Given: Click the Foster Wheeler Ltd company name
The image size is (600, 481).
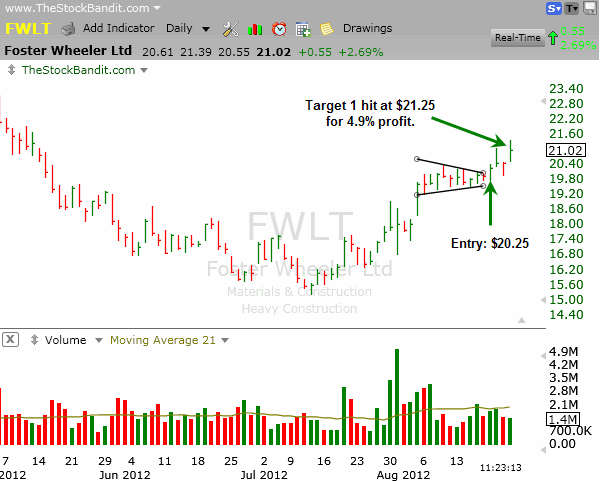Looking at the screenshot, I should click(x=68, y=51).
